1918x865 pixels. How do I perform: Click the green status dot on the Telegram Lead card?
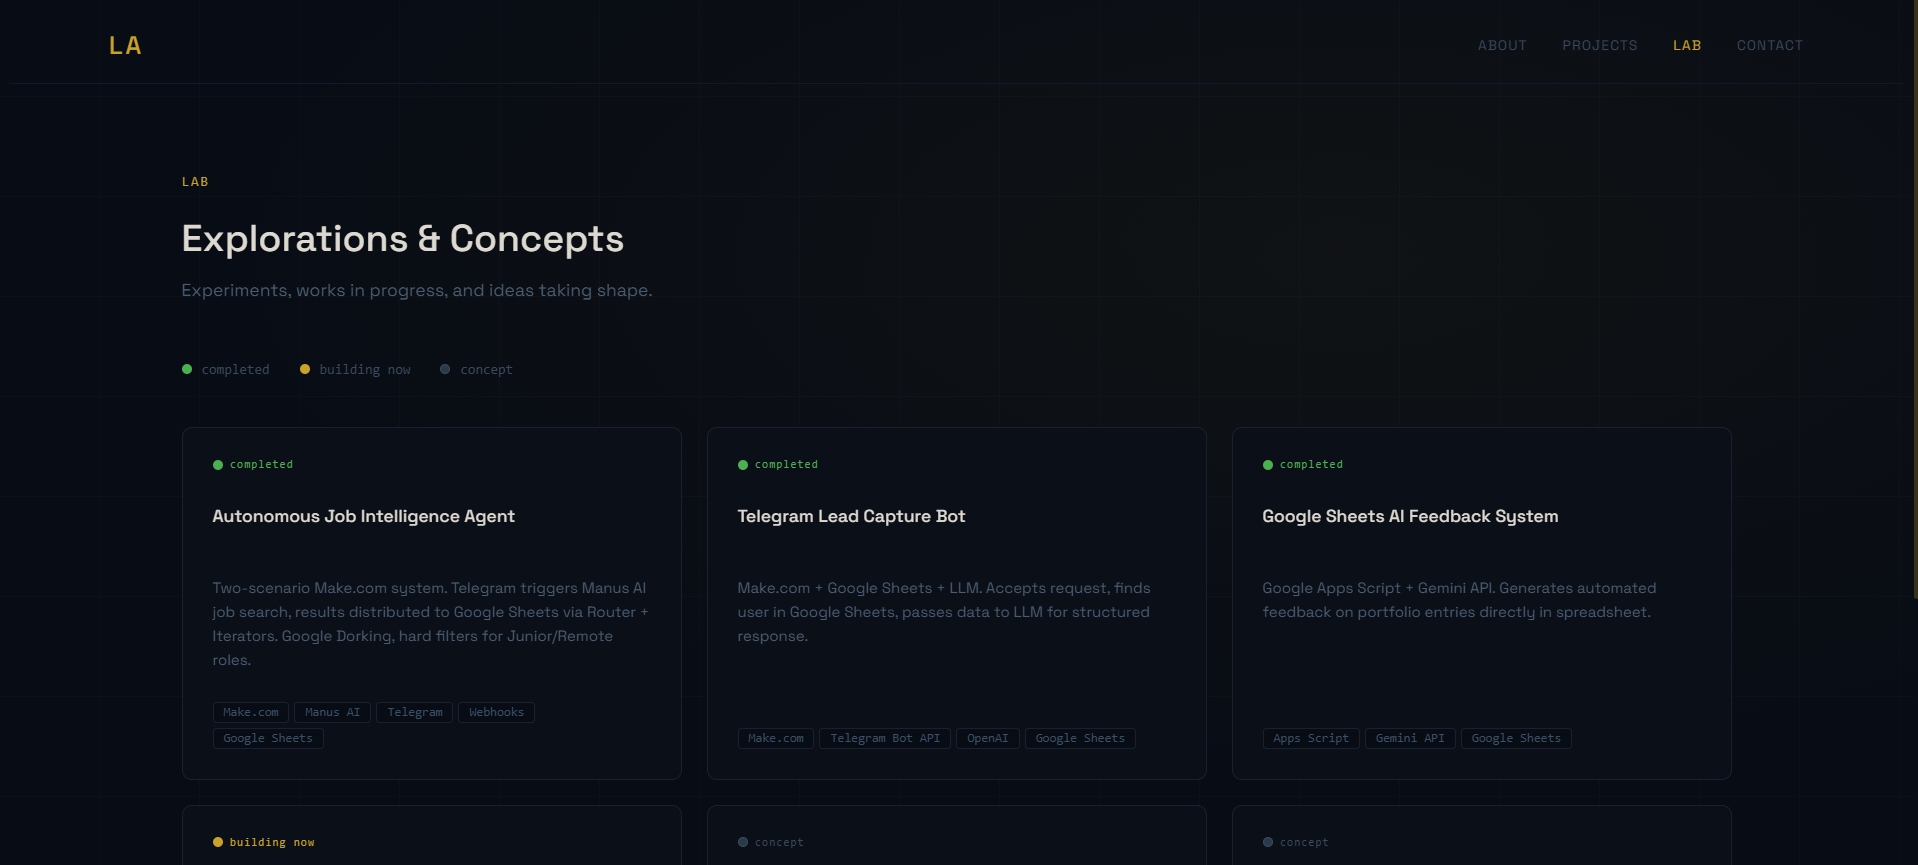(x=743, y=465)
